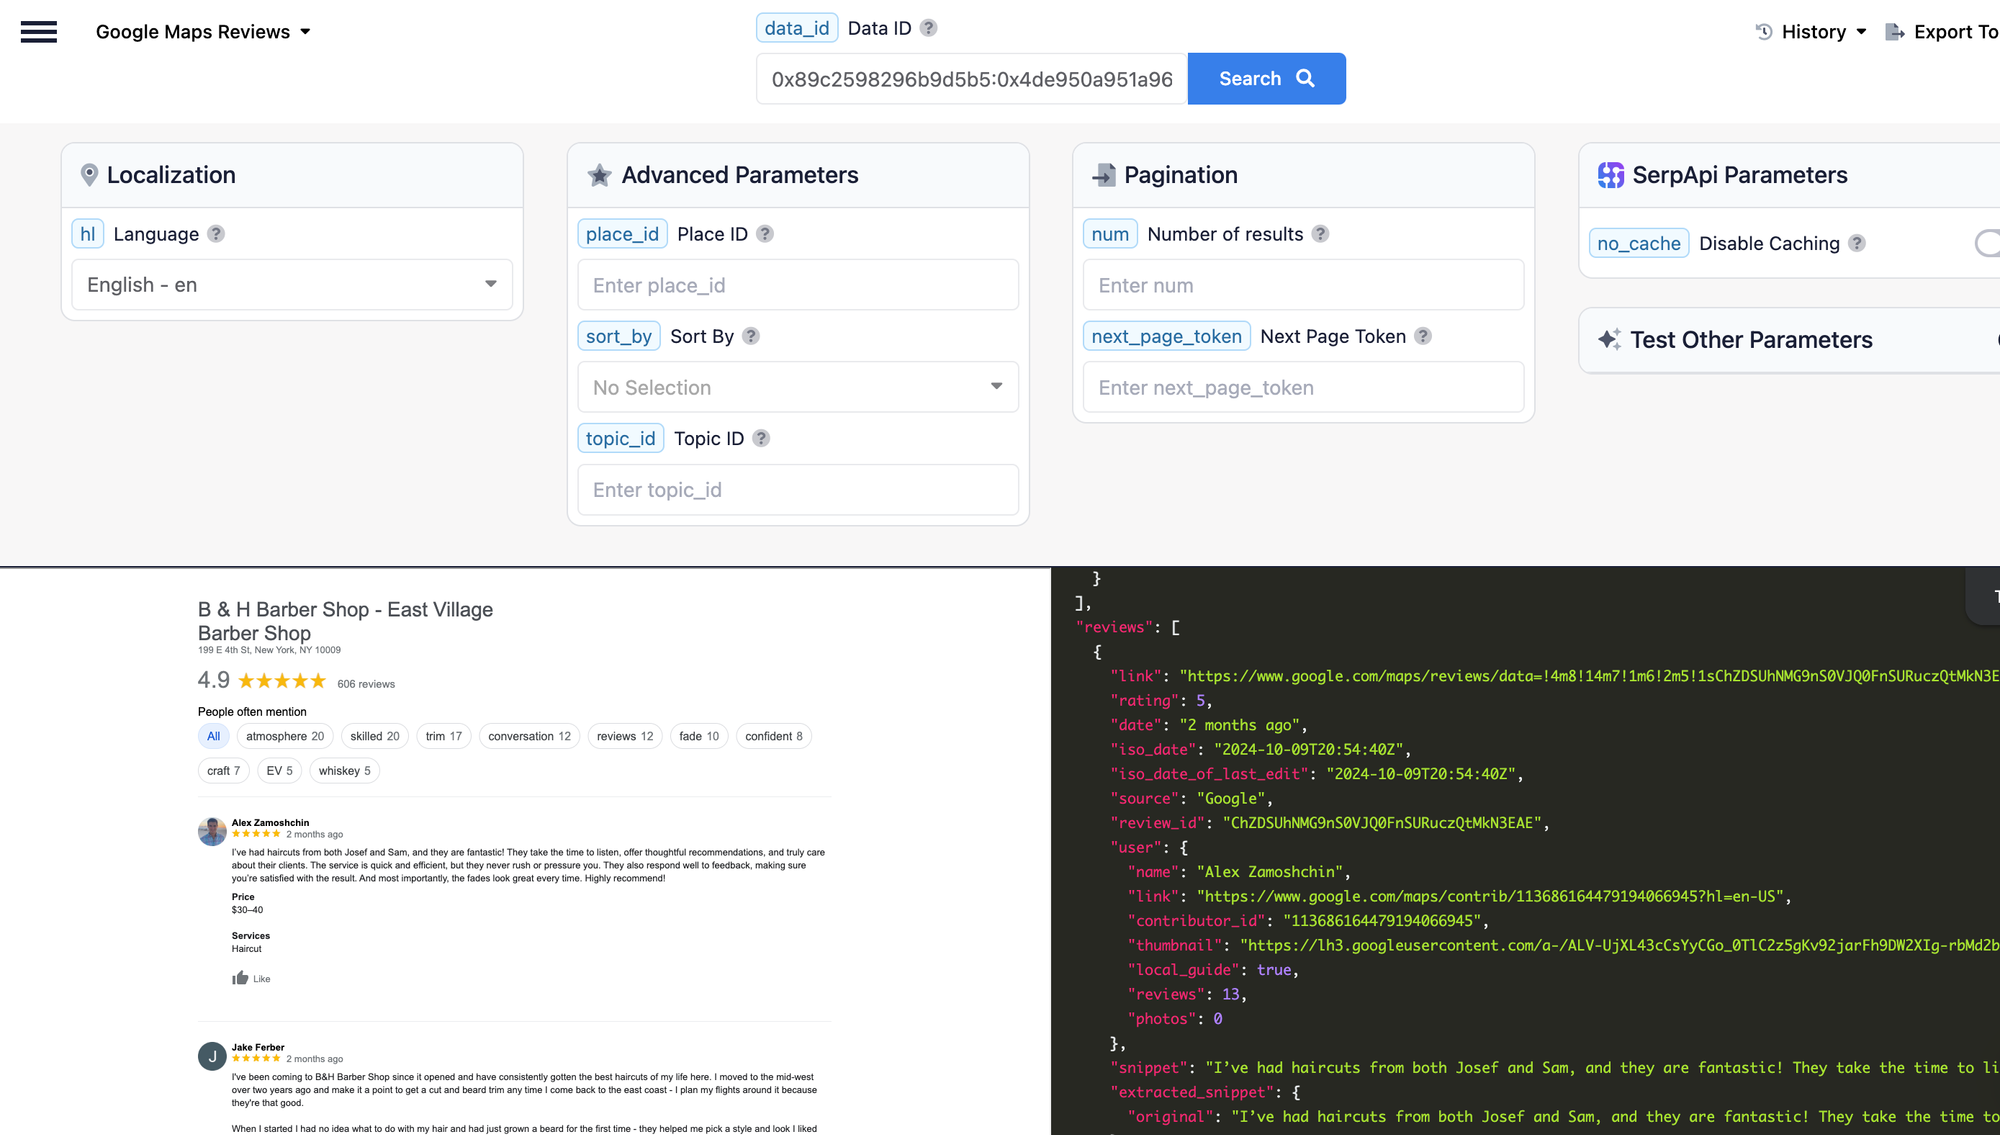Viewport: 2000px width, 1135px height.
Task: Expand the Google Maps Reviews engine dropdown
Action: 203,32
